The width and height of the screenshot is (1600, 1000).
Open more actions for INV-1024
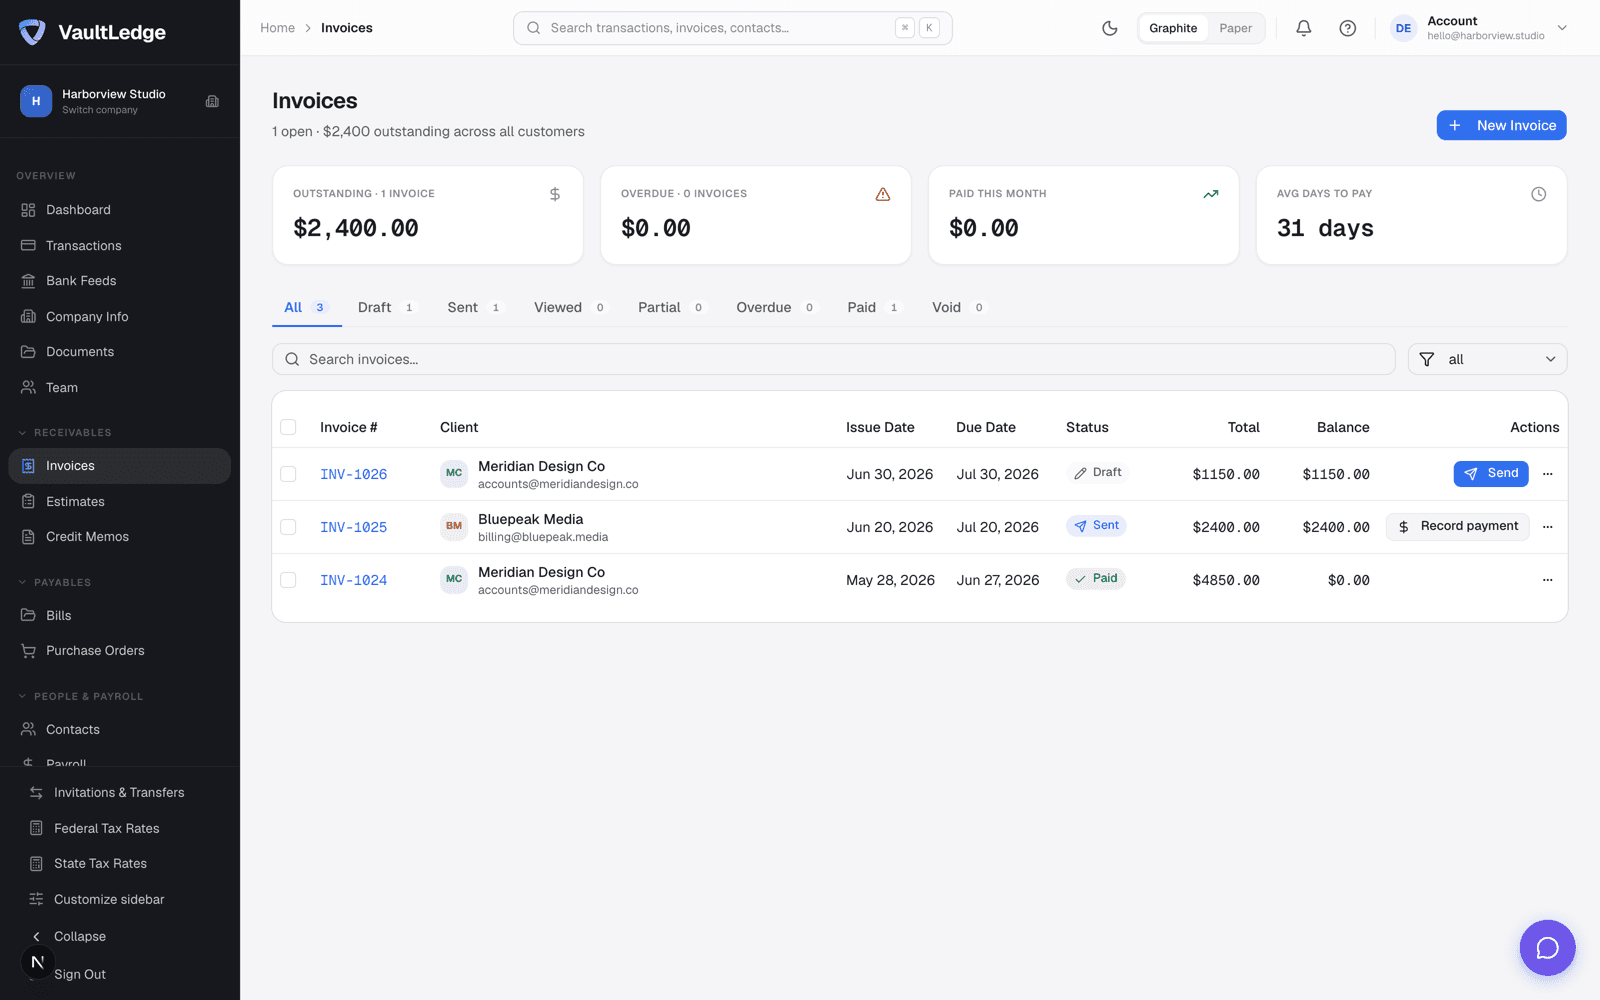click(1547, 580)
